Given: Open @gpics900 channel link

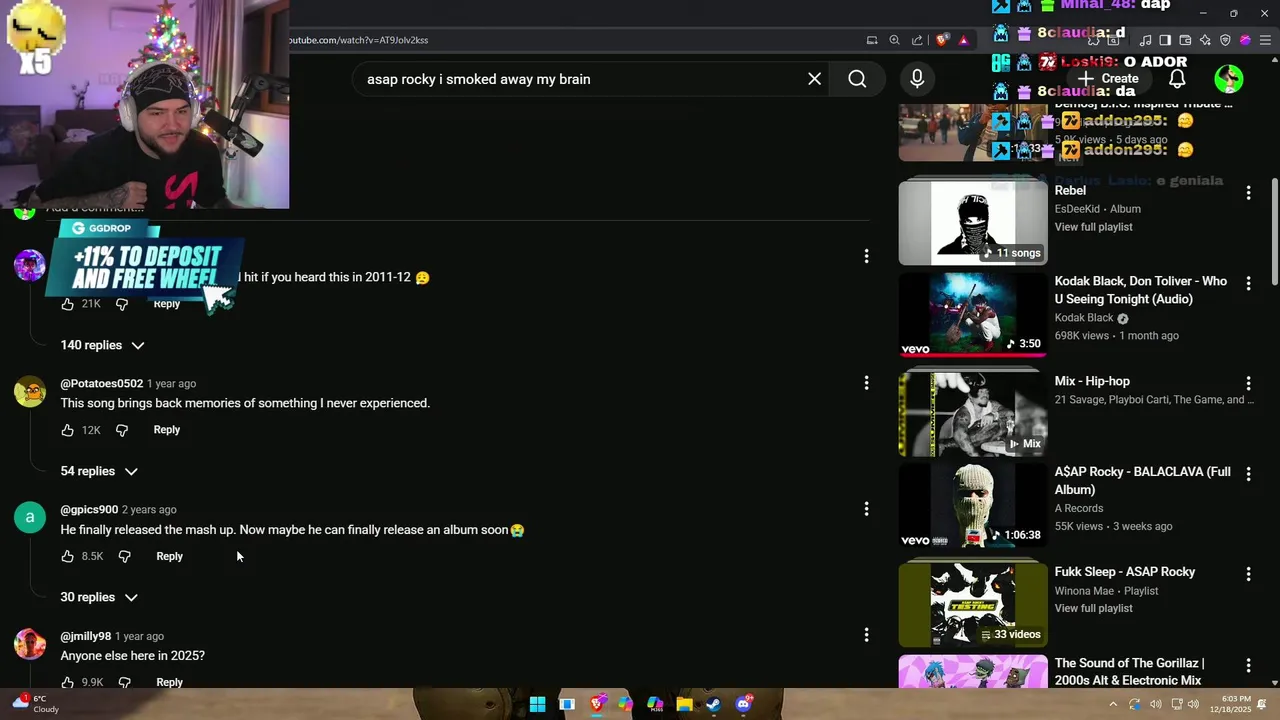Looking at the screenshot, I should point(89,510).
